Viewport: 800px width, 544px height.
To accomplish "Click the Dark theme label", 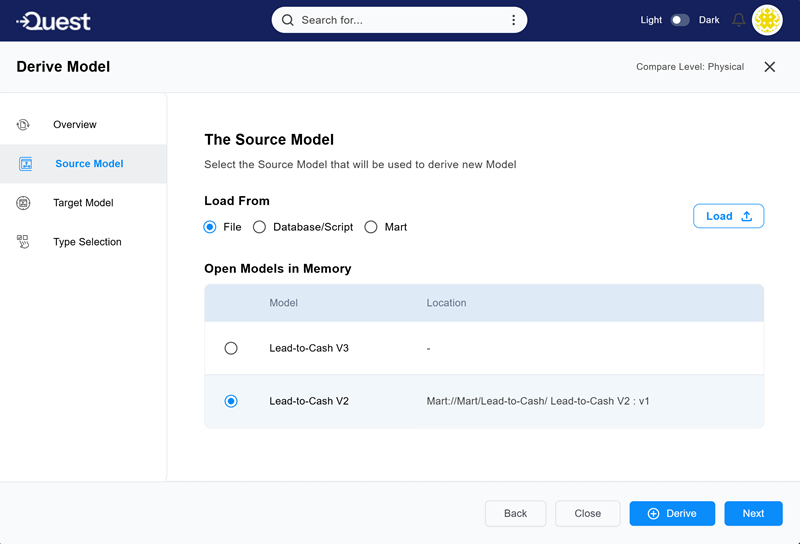I will click(x=709, y=20).
